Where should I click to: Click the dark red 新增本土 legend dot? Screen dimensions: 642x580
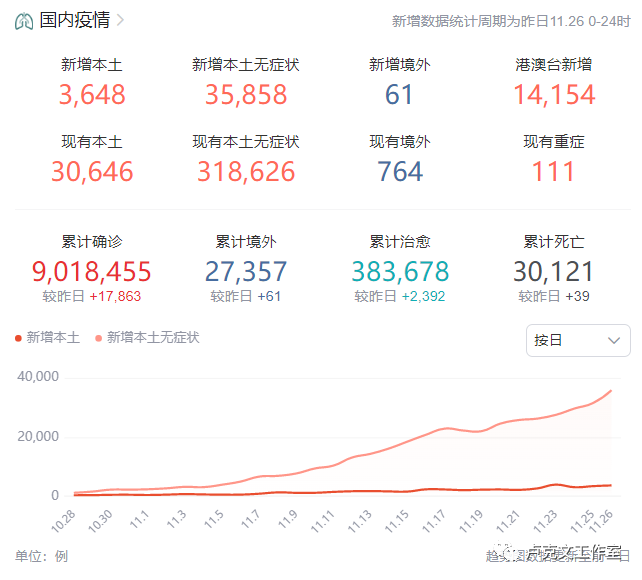click(x=18, y=338)
